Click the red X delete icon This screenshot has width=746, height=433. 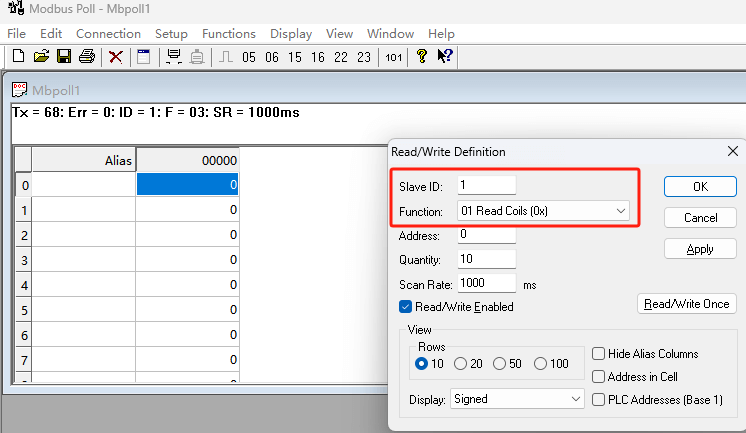(116, 57)
